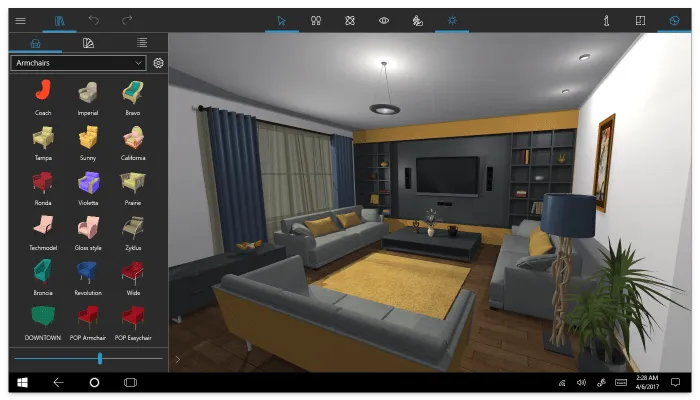Redo the last action

[x=127, y=20]
